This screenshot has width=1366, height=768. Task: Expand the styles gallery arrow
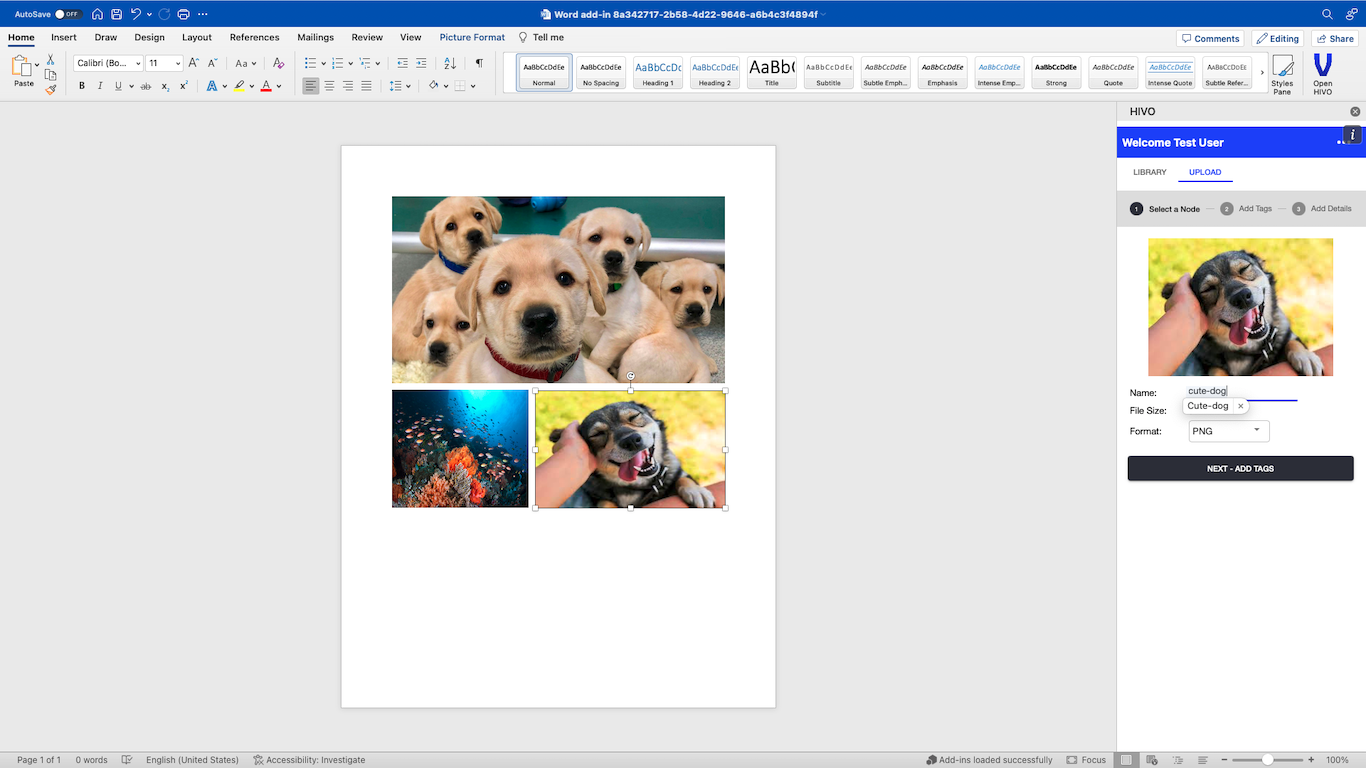coord(1261,72)
